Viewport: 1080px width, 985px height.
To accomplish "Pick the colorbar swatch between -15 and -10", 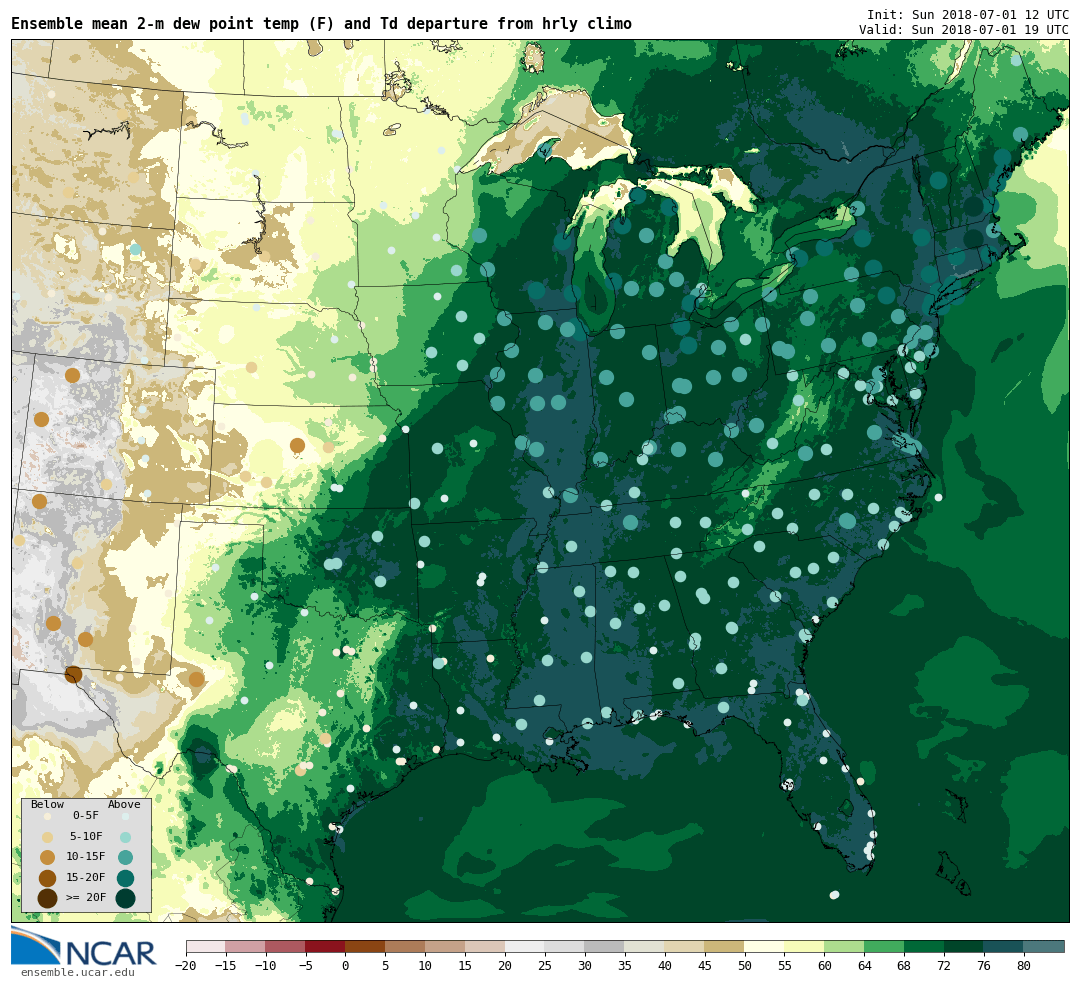I will 246,946.
